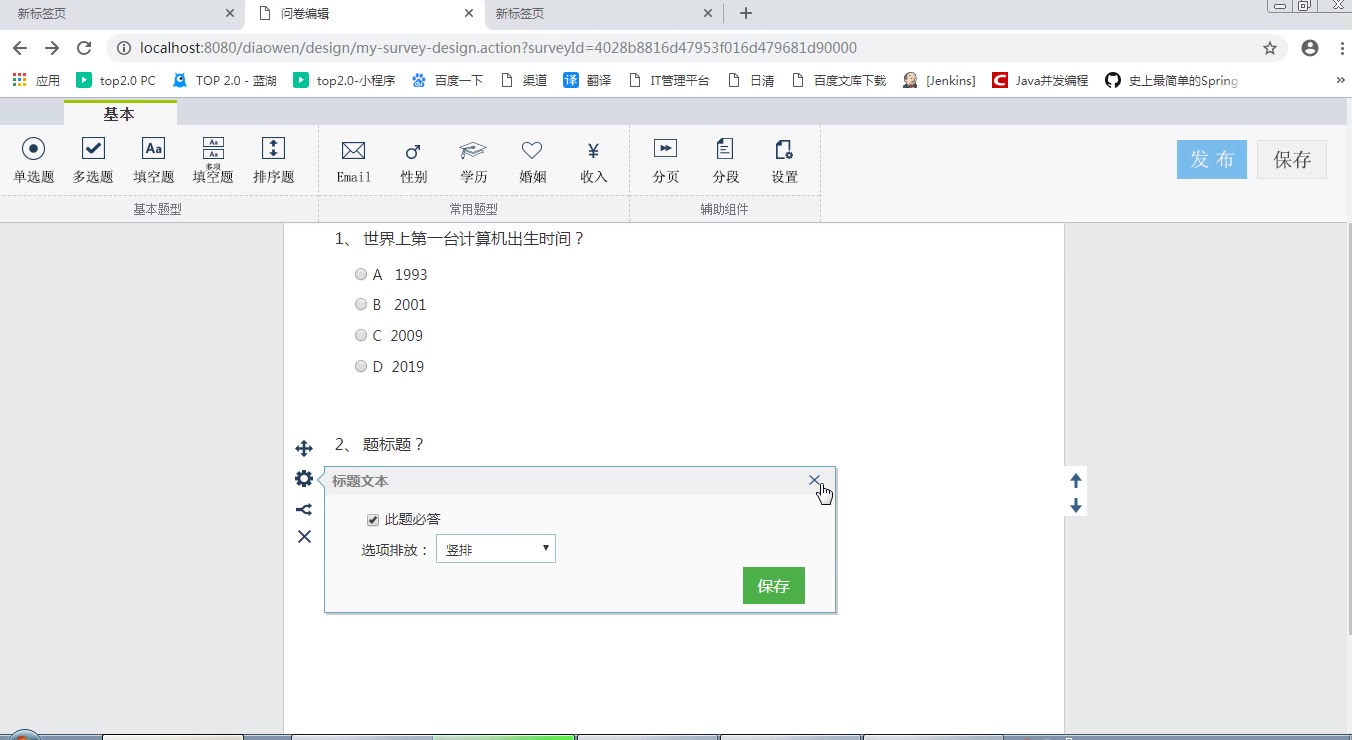Click the move handle beside question 2
This screenshot has width=1352, height=740.
tap(304, 448)
